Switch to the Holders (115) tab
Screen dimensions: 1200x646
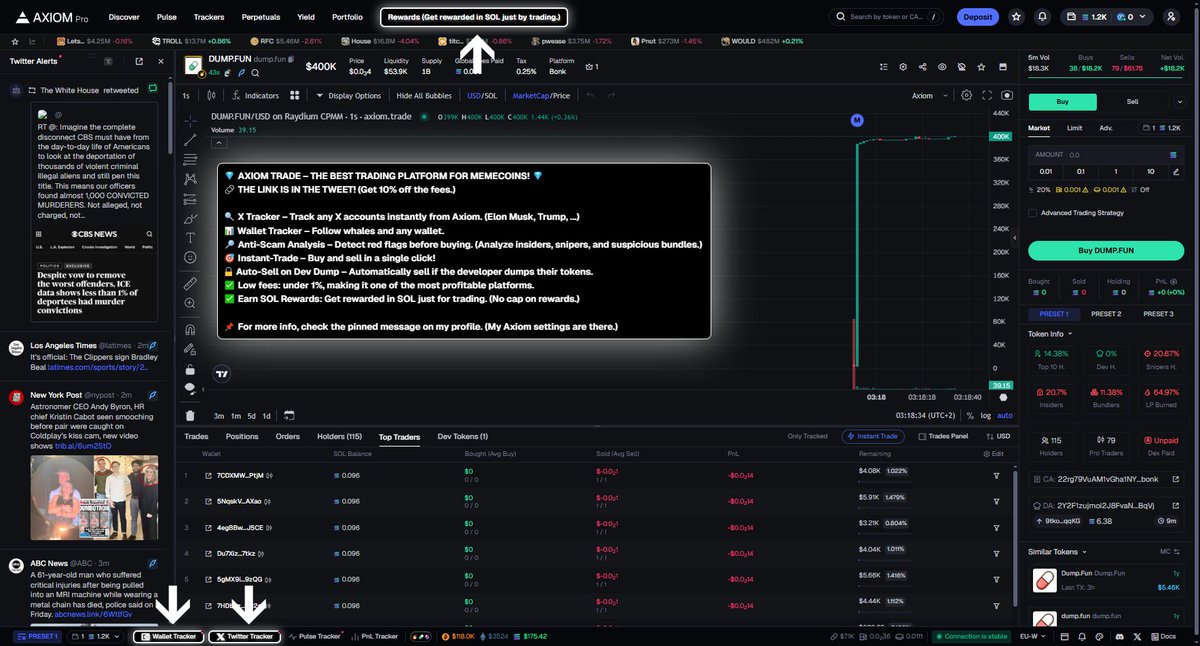(339, 437)
